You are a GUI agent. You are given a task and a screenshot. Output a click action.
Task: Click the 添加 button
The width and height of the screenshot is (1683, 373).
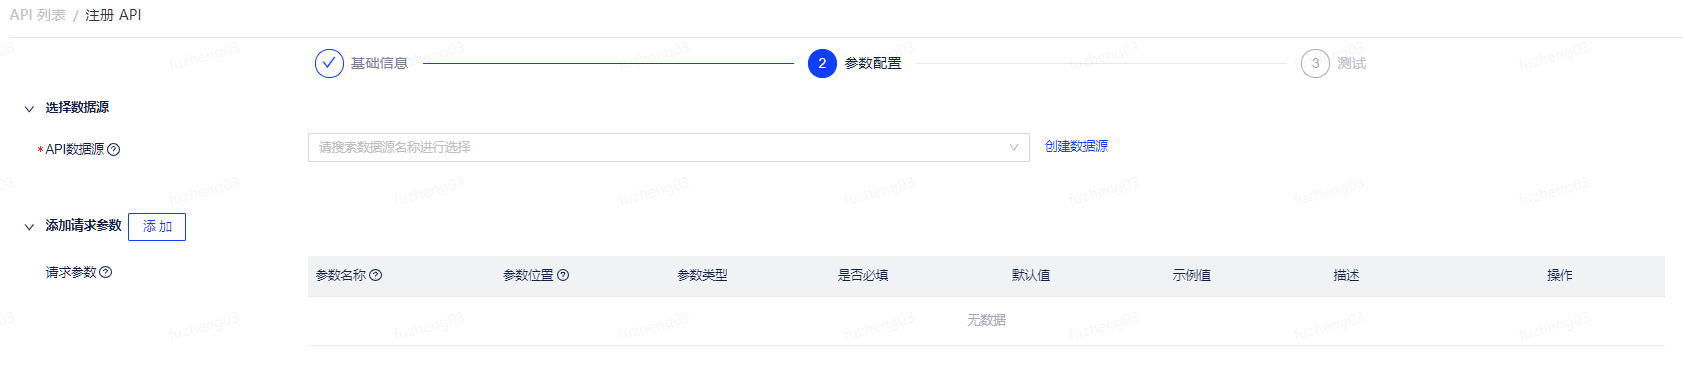157,227
